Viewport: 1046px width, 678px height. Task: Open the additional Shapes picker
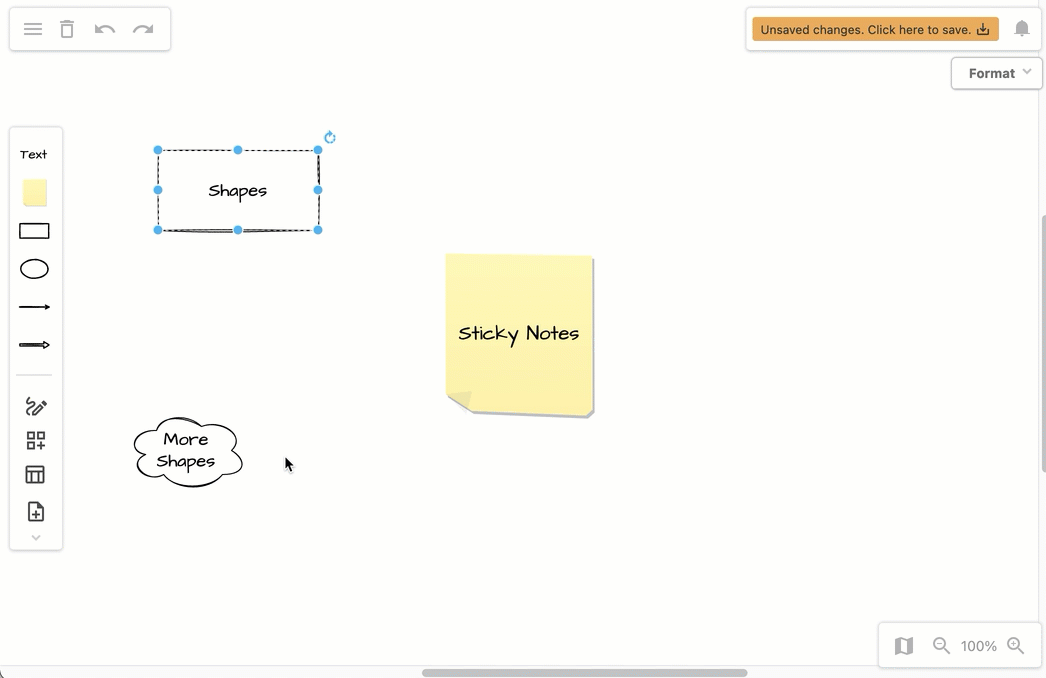[34, 440]
